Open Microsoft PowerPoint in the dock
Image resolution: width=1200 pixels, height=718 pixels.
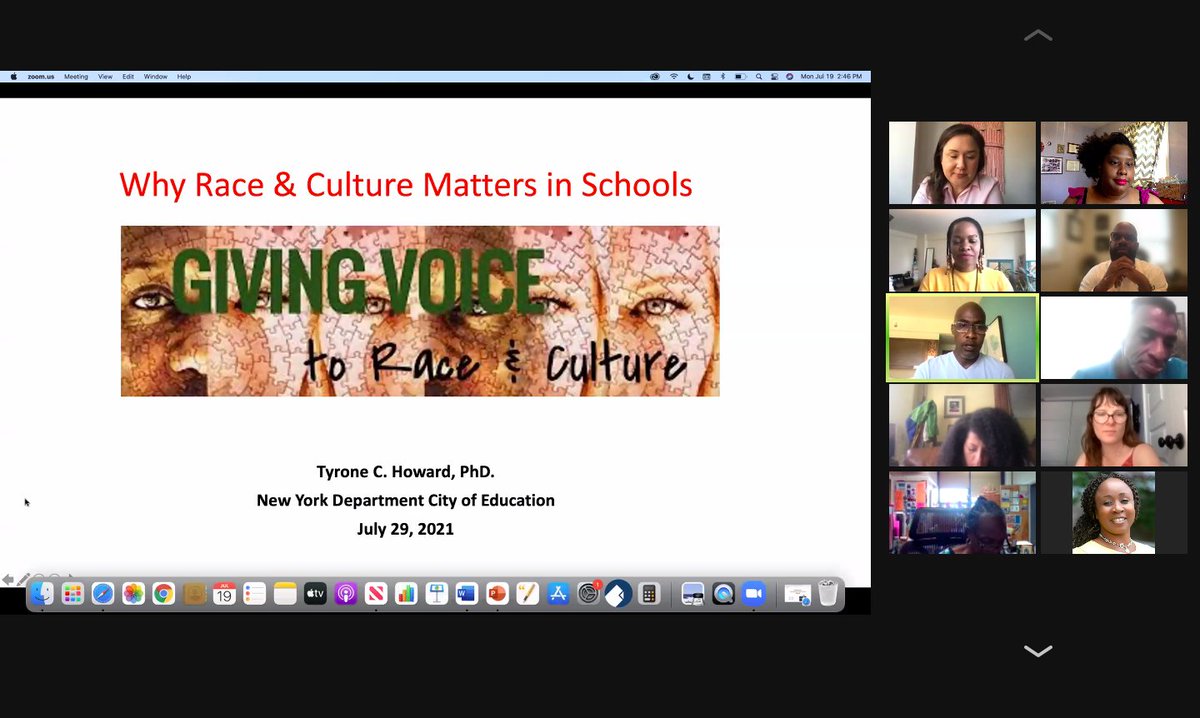(x=497, y=594)
